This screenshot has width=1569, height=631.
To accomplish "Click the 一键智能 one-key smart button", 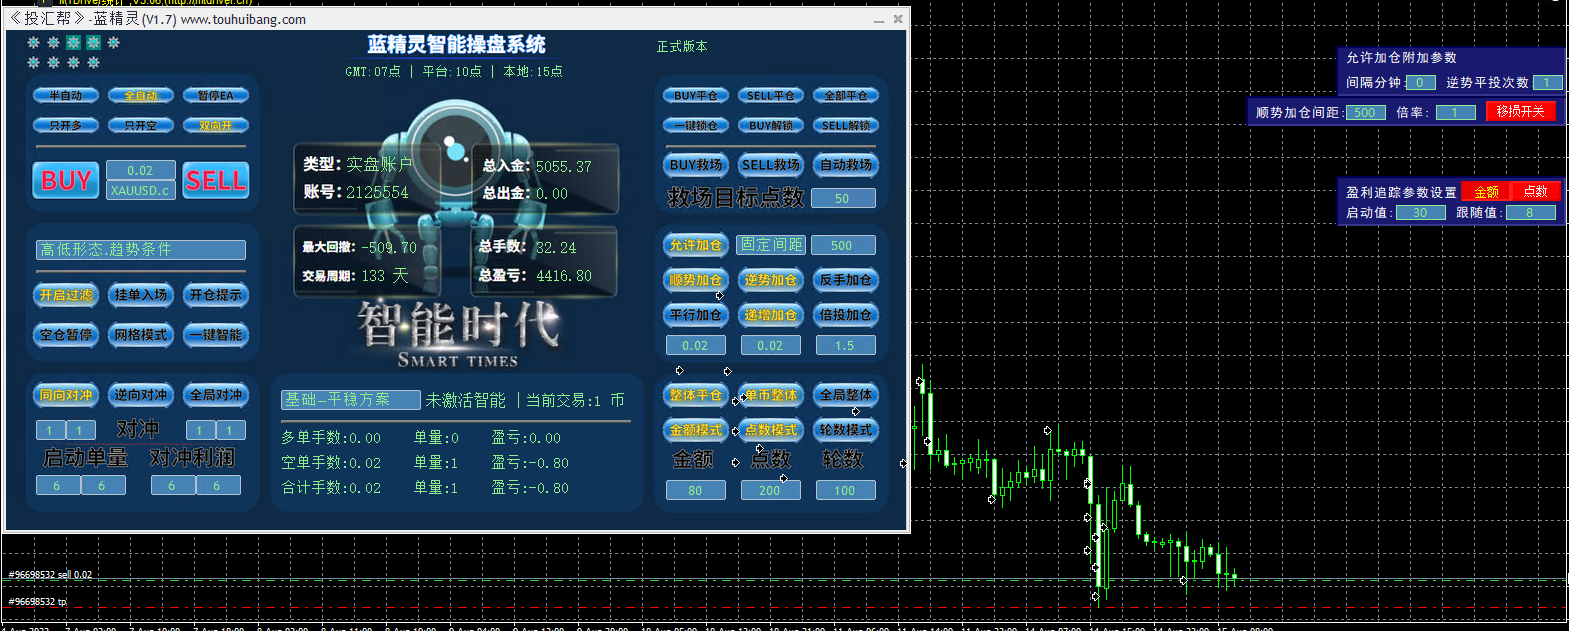I will [216, 335].
